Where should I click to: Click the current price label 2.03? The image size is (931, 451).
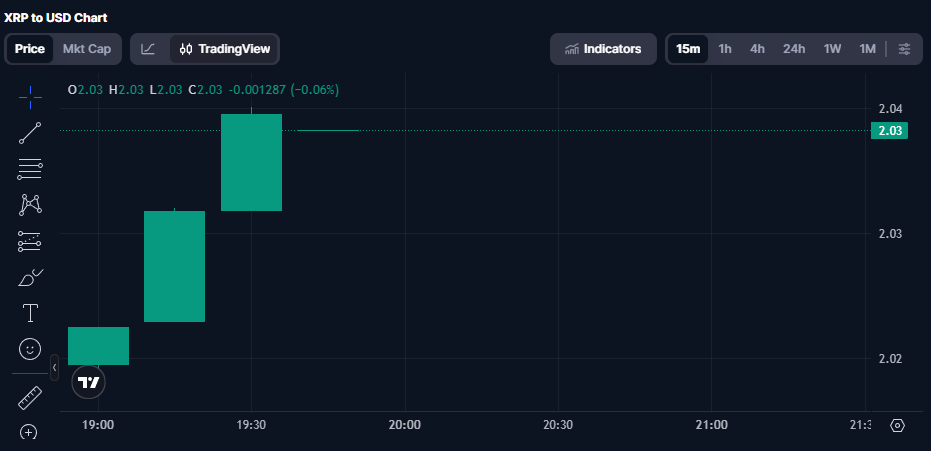[889, 131]
